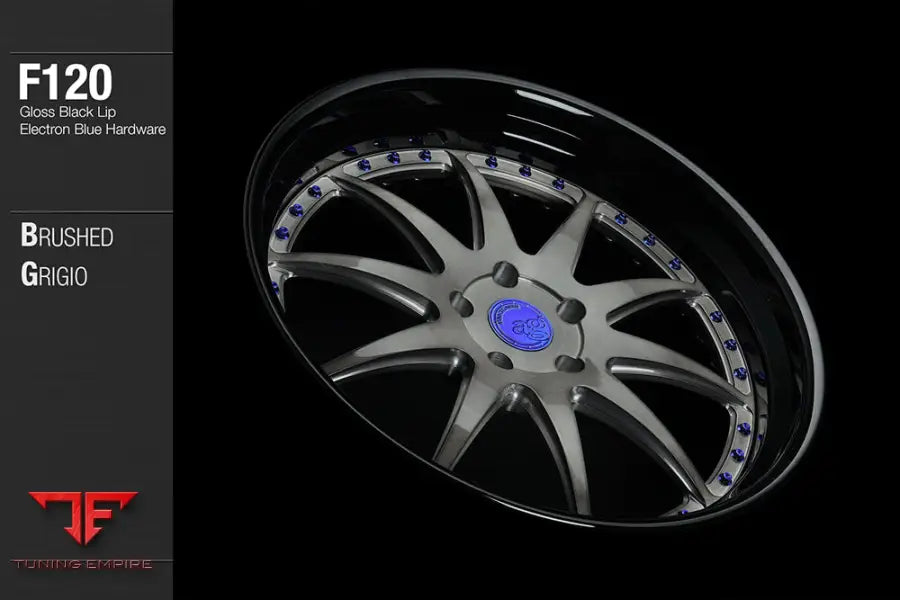The image size is (900, 600).
Task: Select the Brushed finish label
Action: pos(67,237)
